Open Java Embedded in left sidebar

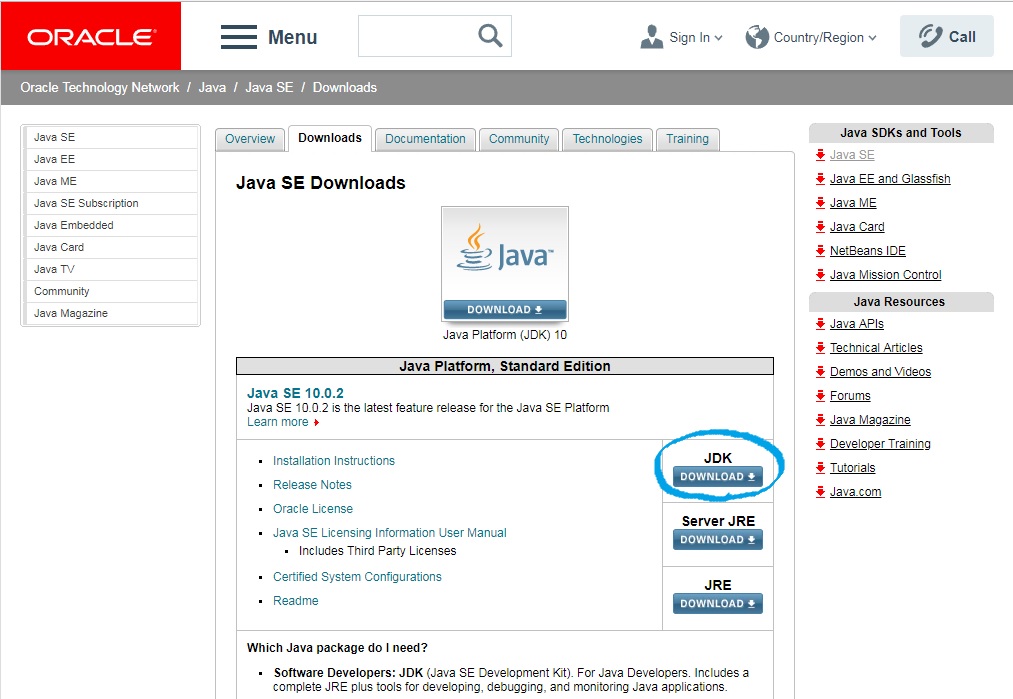click(111, 225)
